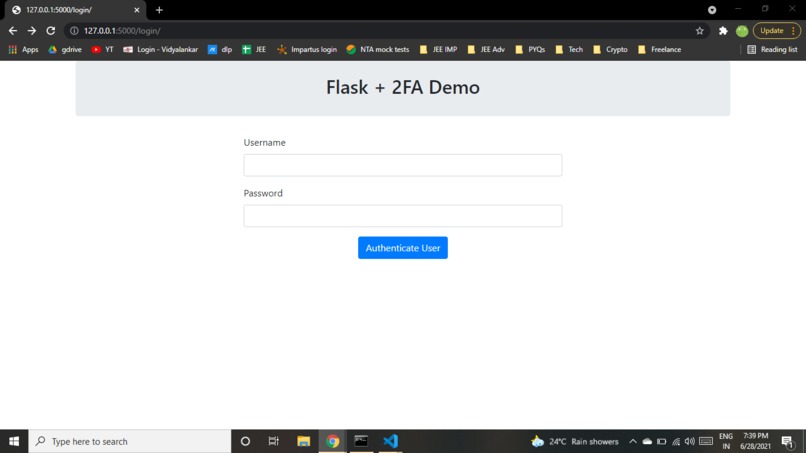
Task: Click the Chrome Update button
Action: [772, 31]
